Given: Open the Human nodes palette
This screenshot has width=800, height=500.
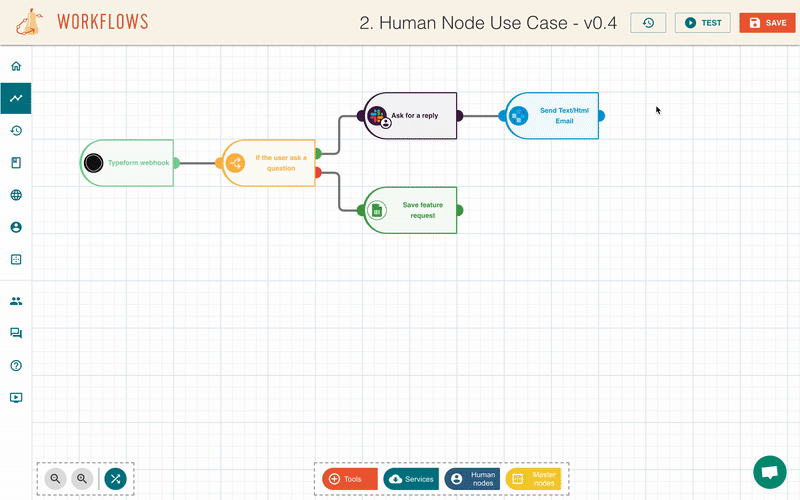Looking at the screenshot, I should point(472,479).
